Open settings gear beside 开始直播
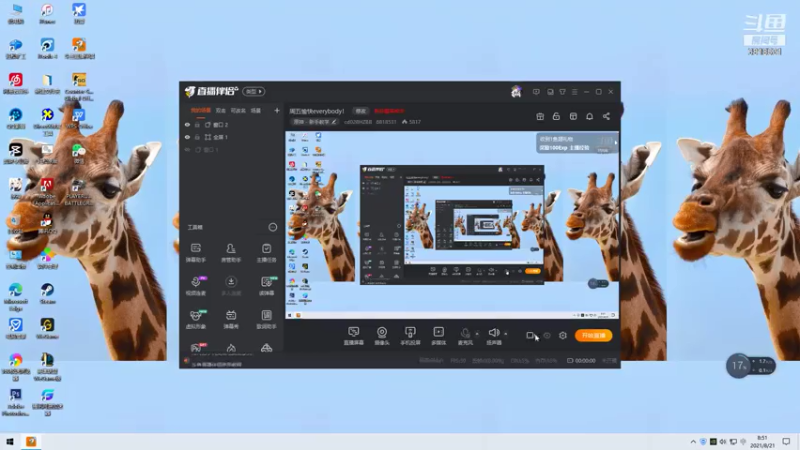This screenshot has width=800, height=450. point(563,335)
